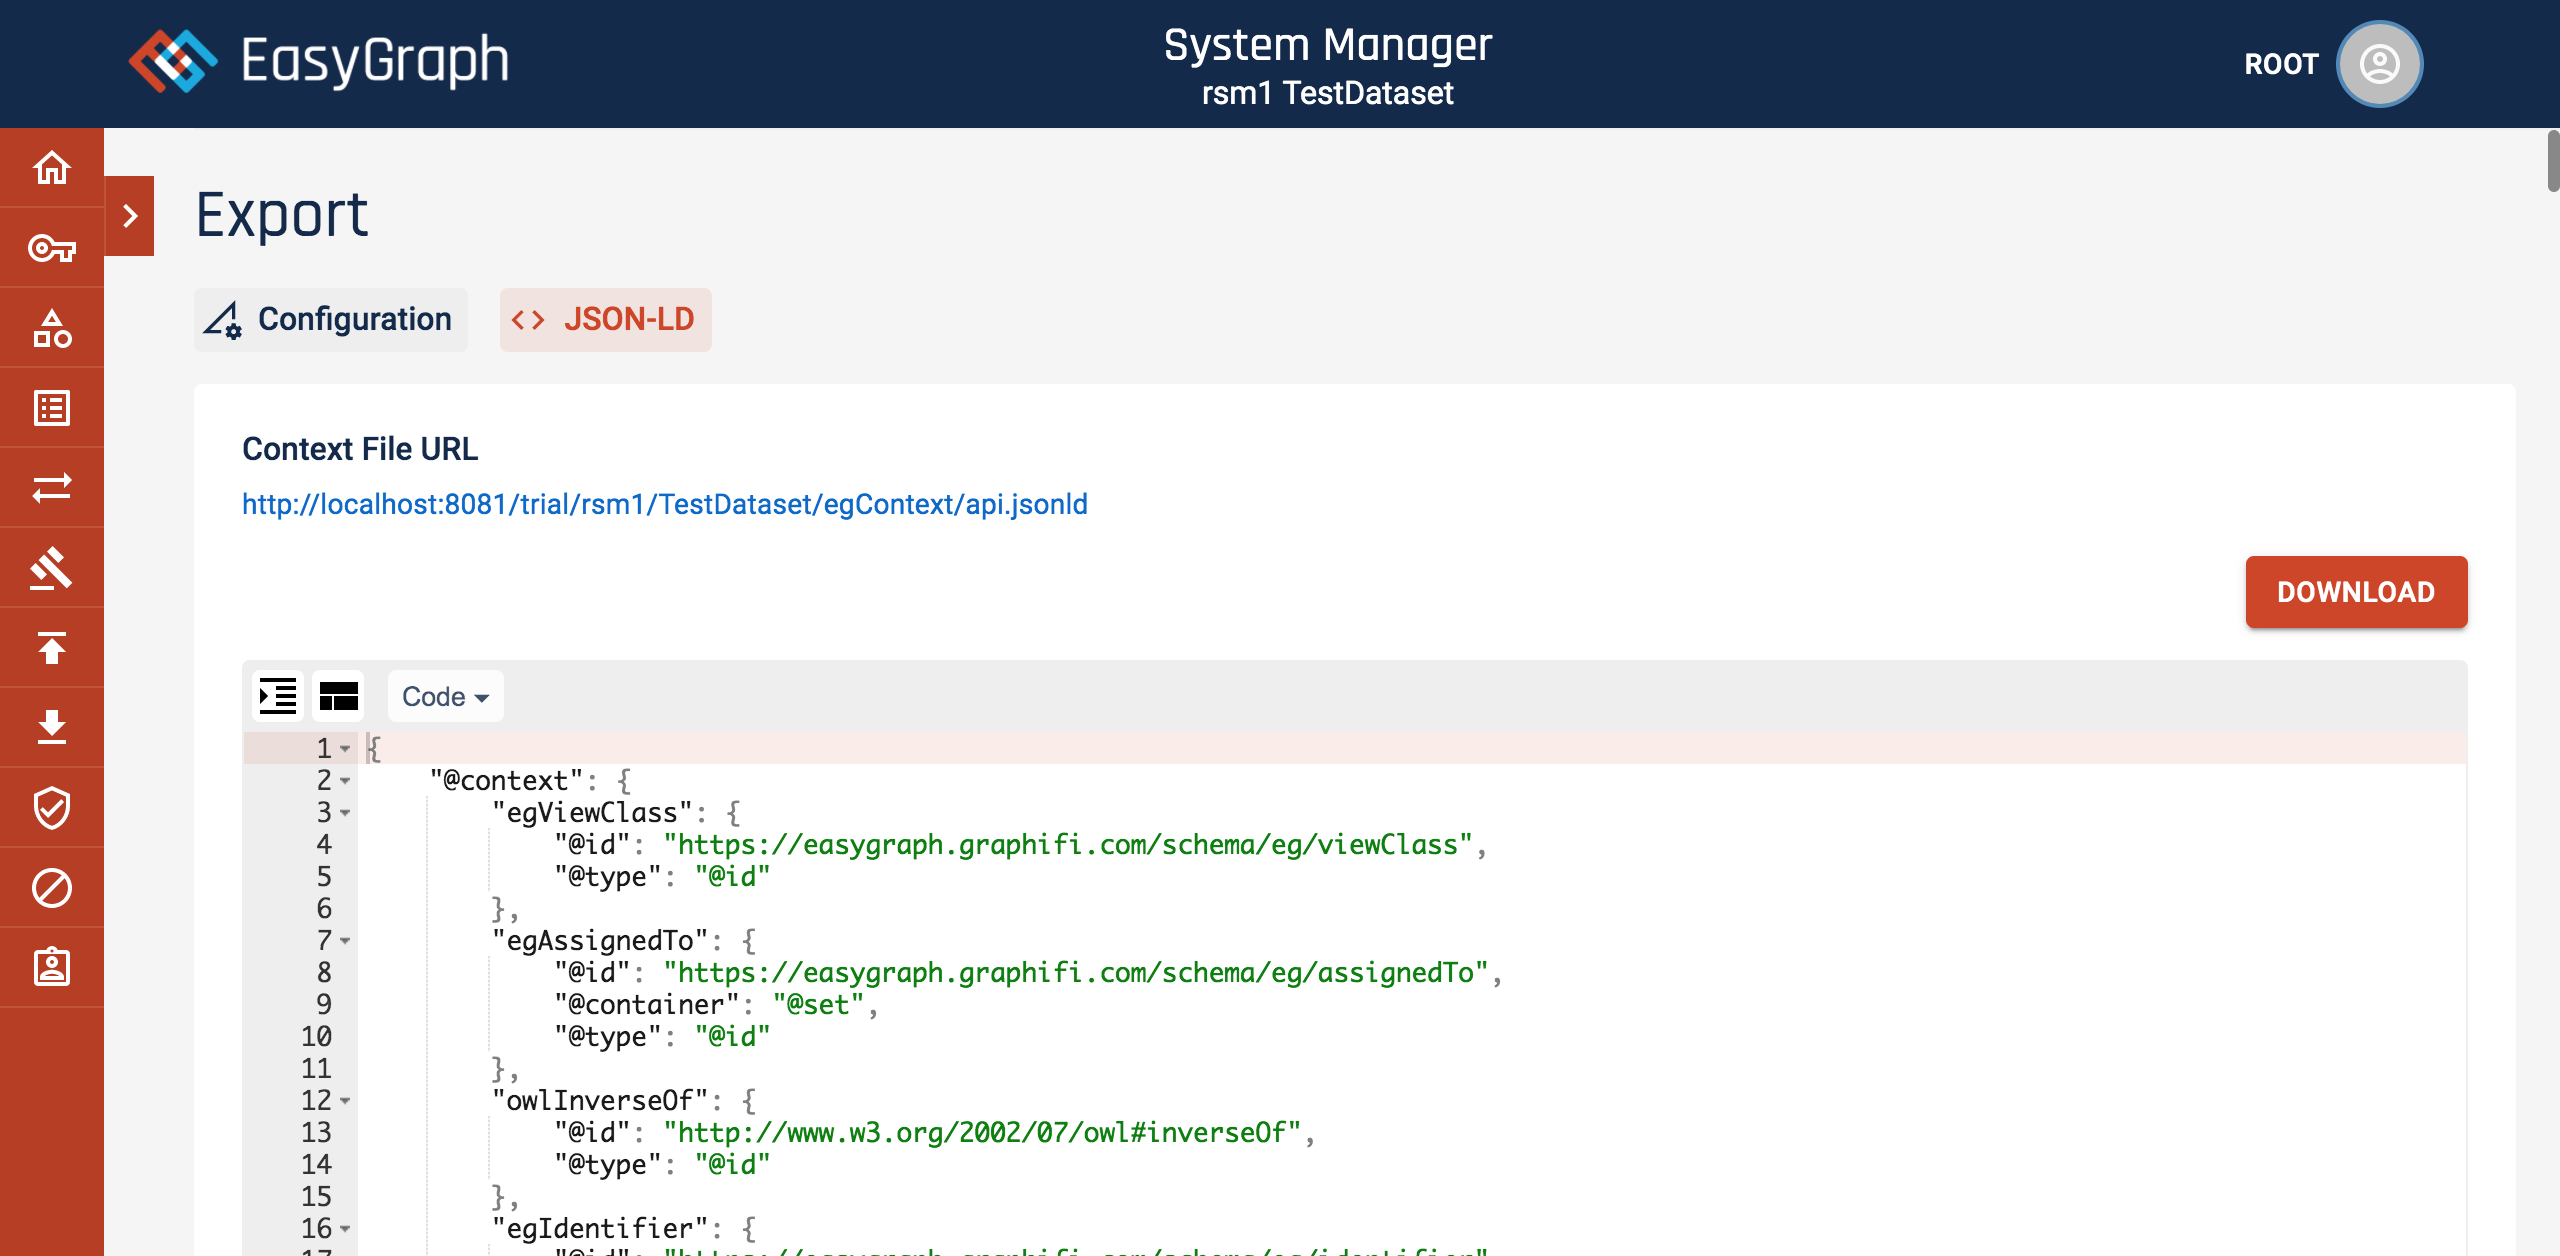Image resolution: width=2560 pixels, height=1256 pixels.
Task: Click the download arrow sidebar icon
Action: point(52,728)
